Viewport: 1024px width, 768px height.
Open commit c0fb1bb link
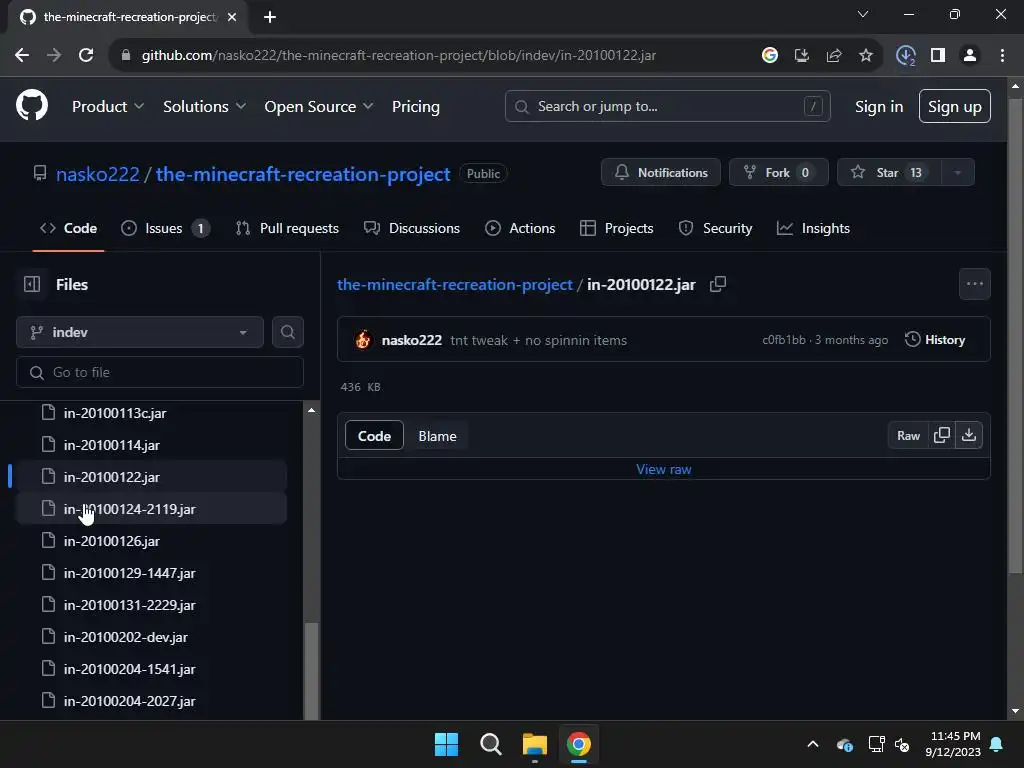[784, 340]
